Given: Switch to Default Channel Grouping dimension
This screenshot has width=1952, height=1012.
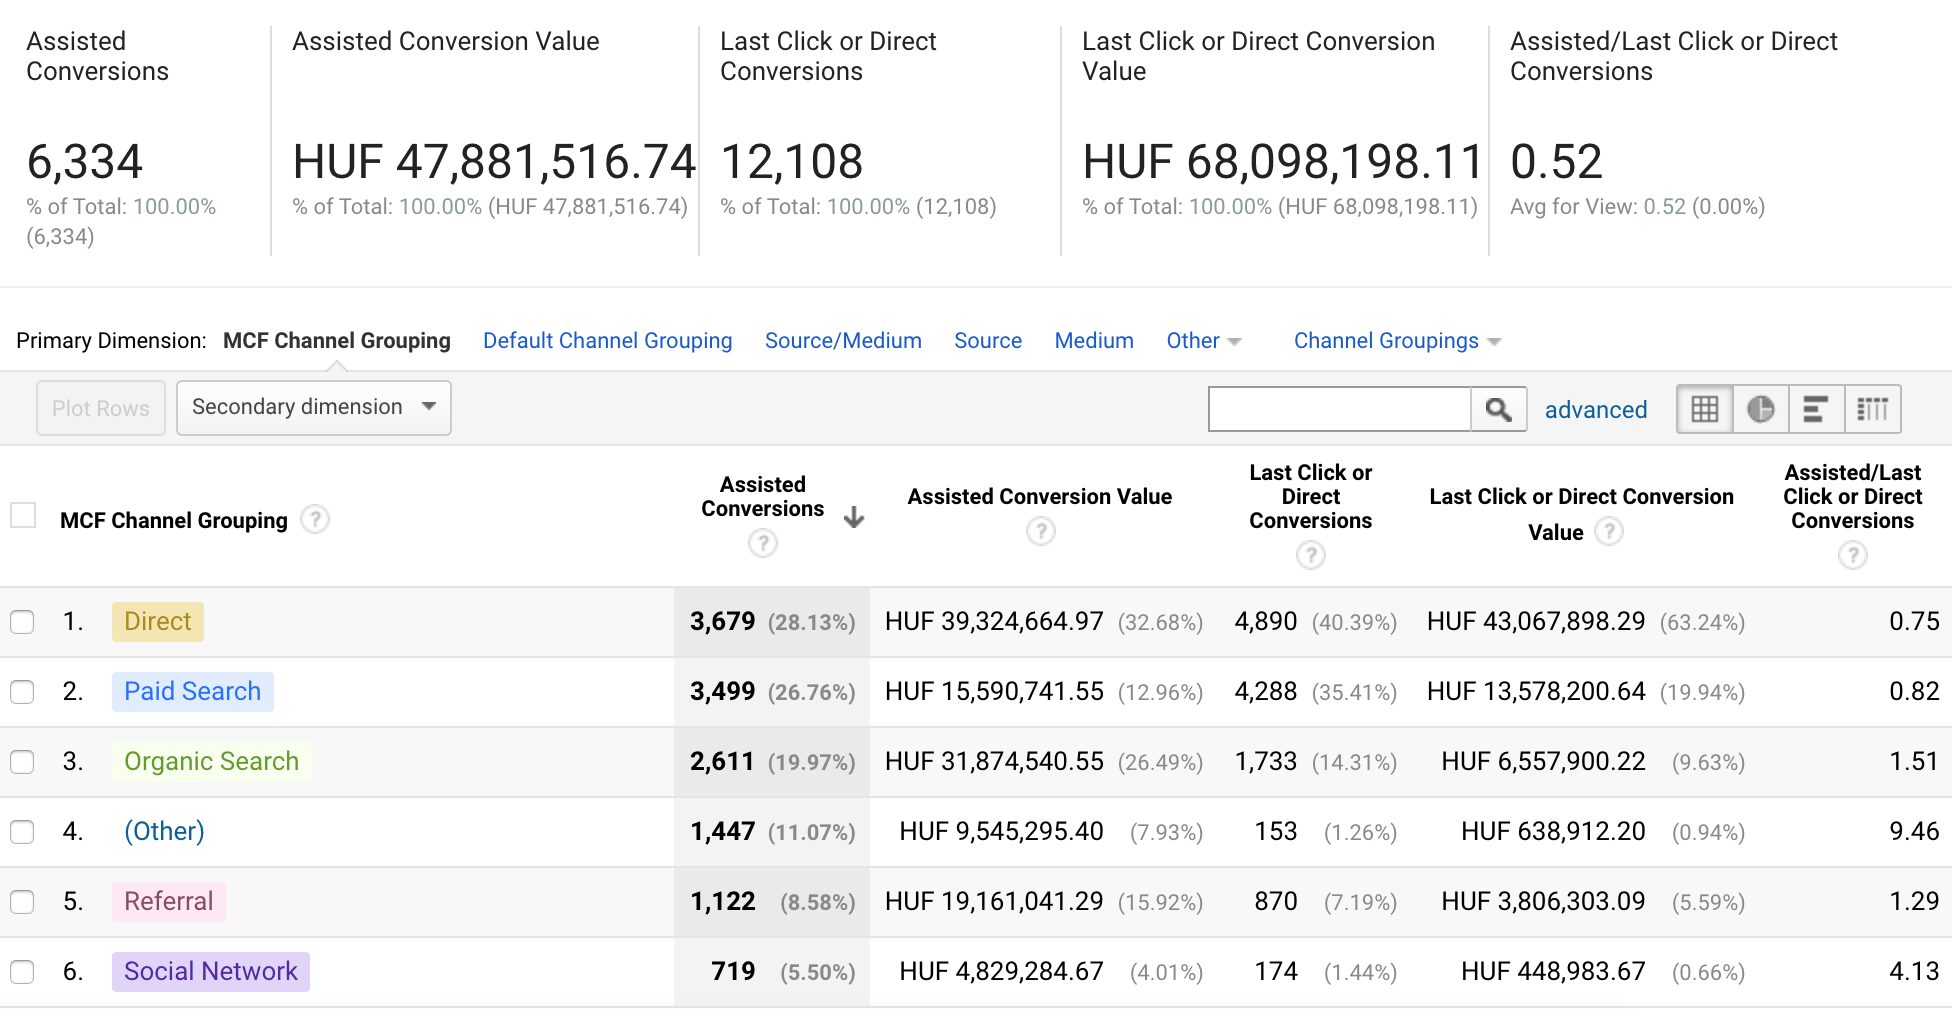Looking at the screenshot, I should (x=608, y=341).
